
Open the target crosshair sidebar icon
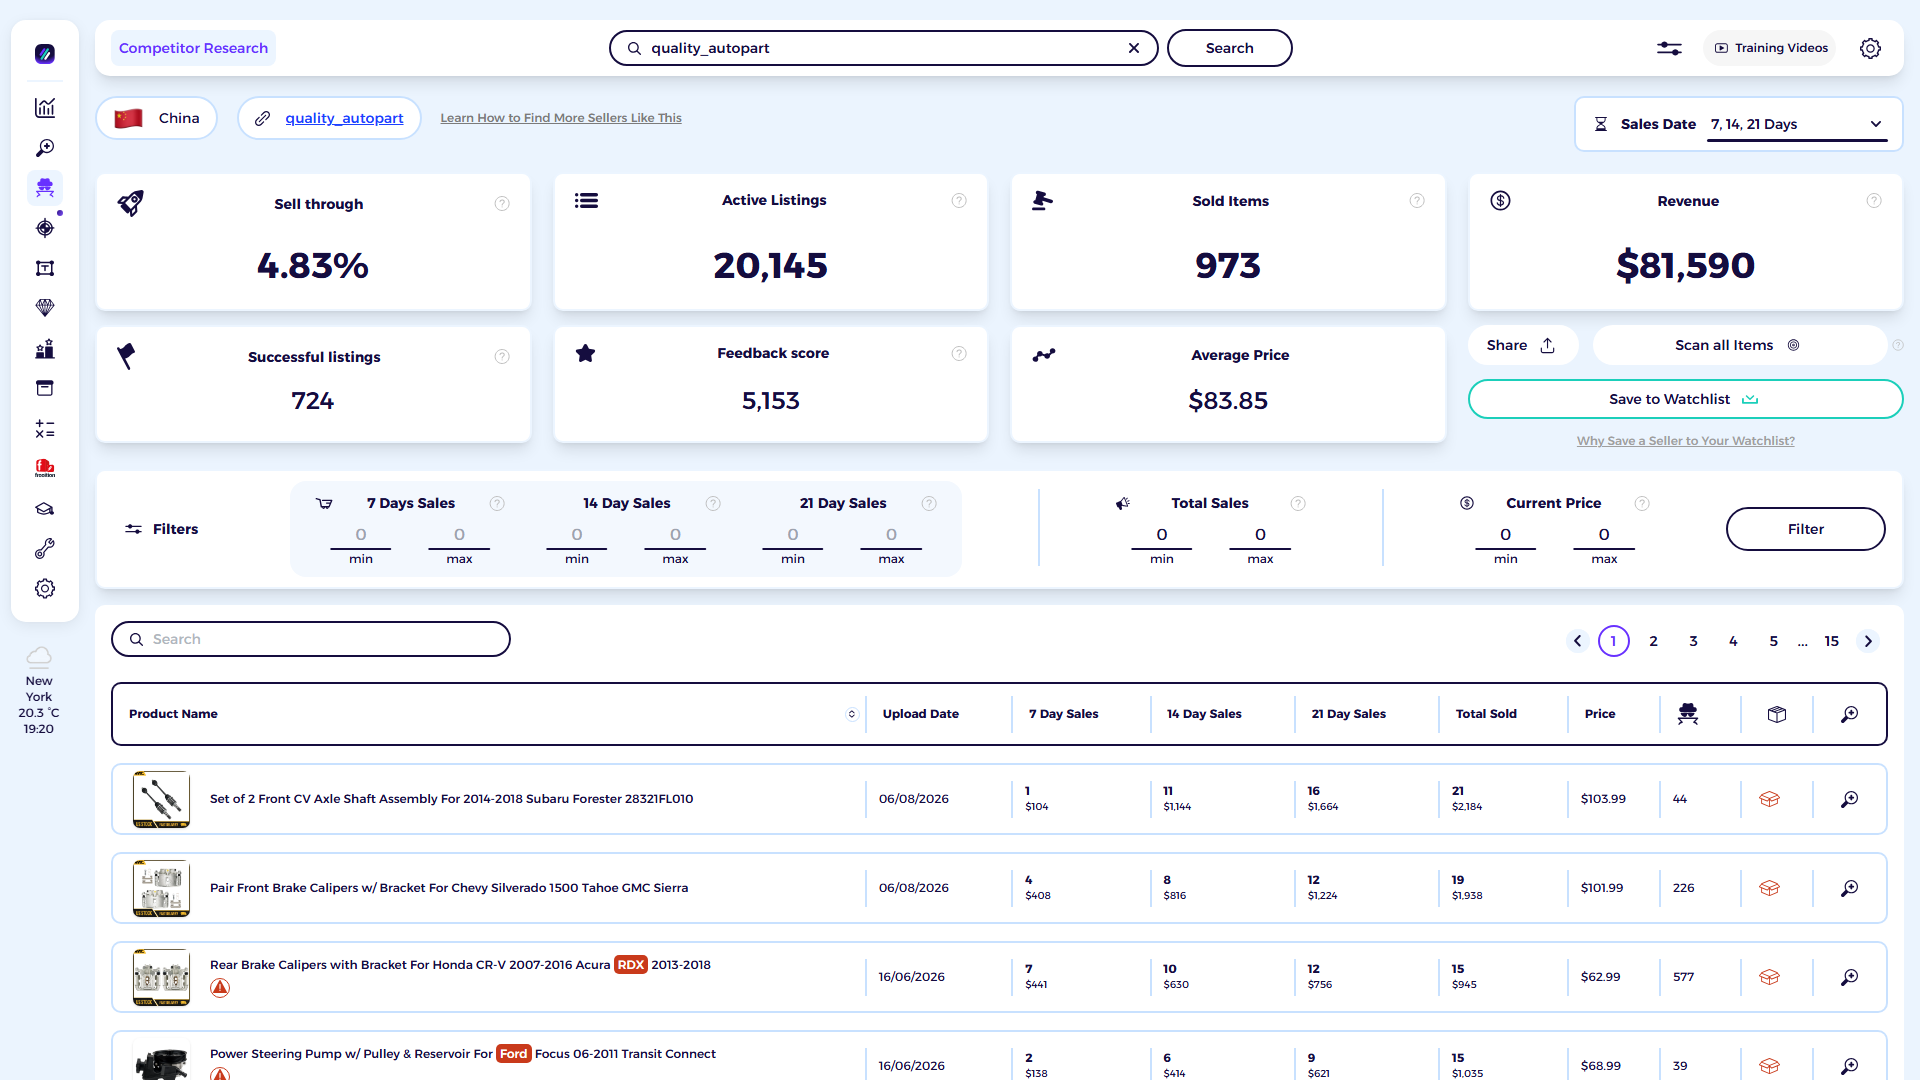point(45,228)
